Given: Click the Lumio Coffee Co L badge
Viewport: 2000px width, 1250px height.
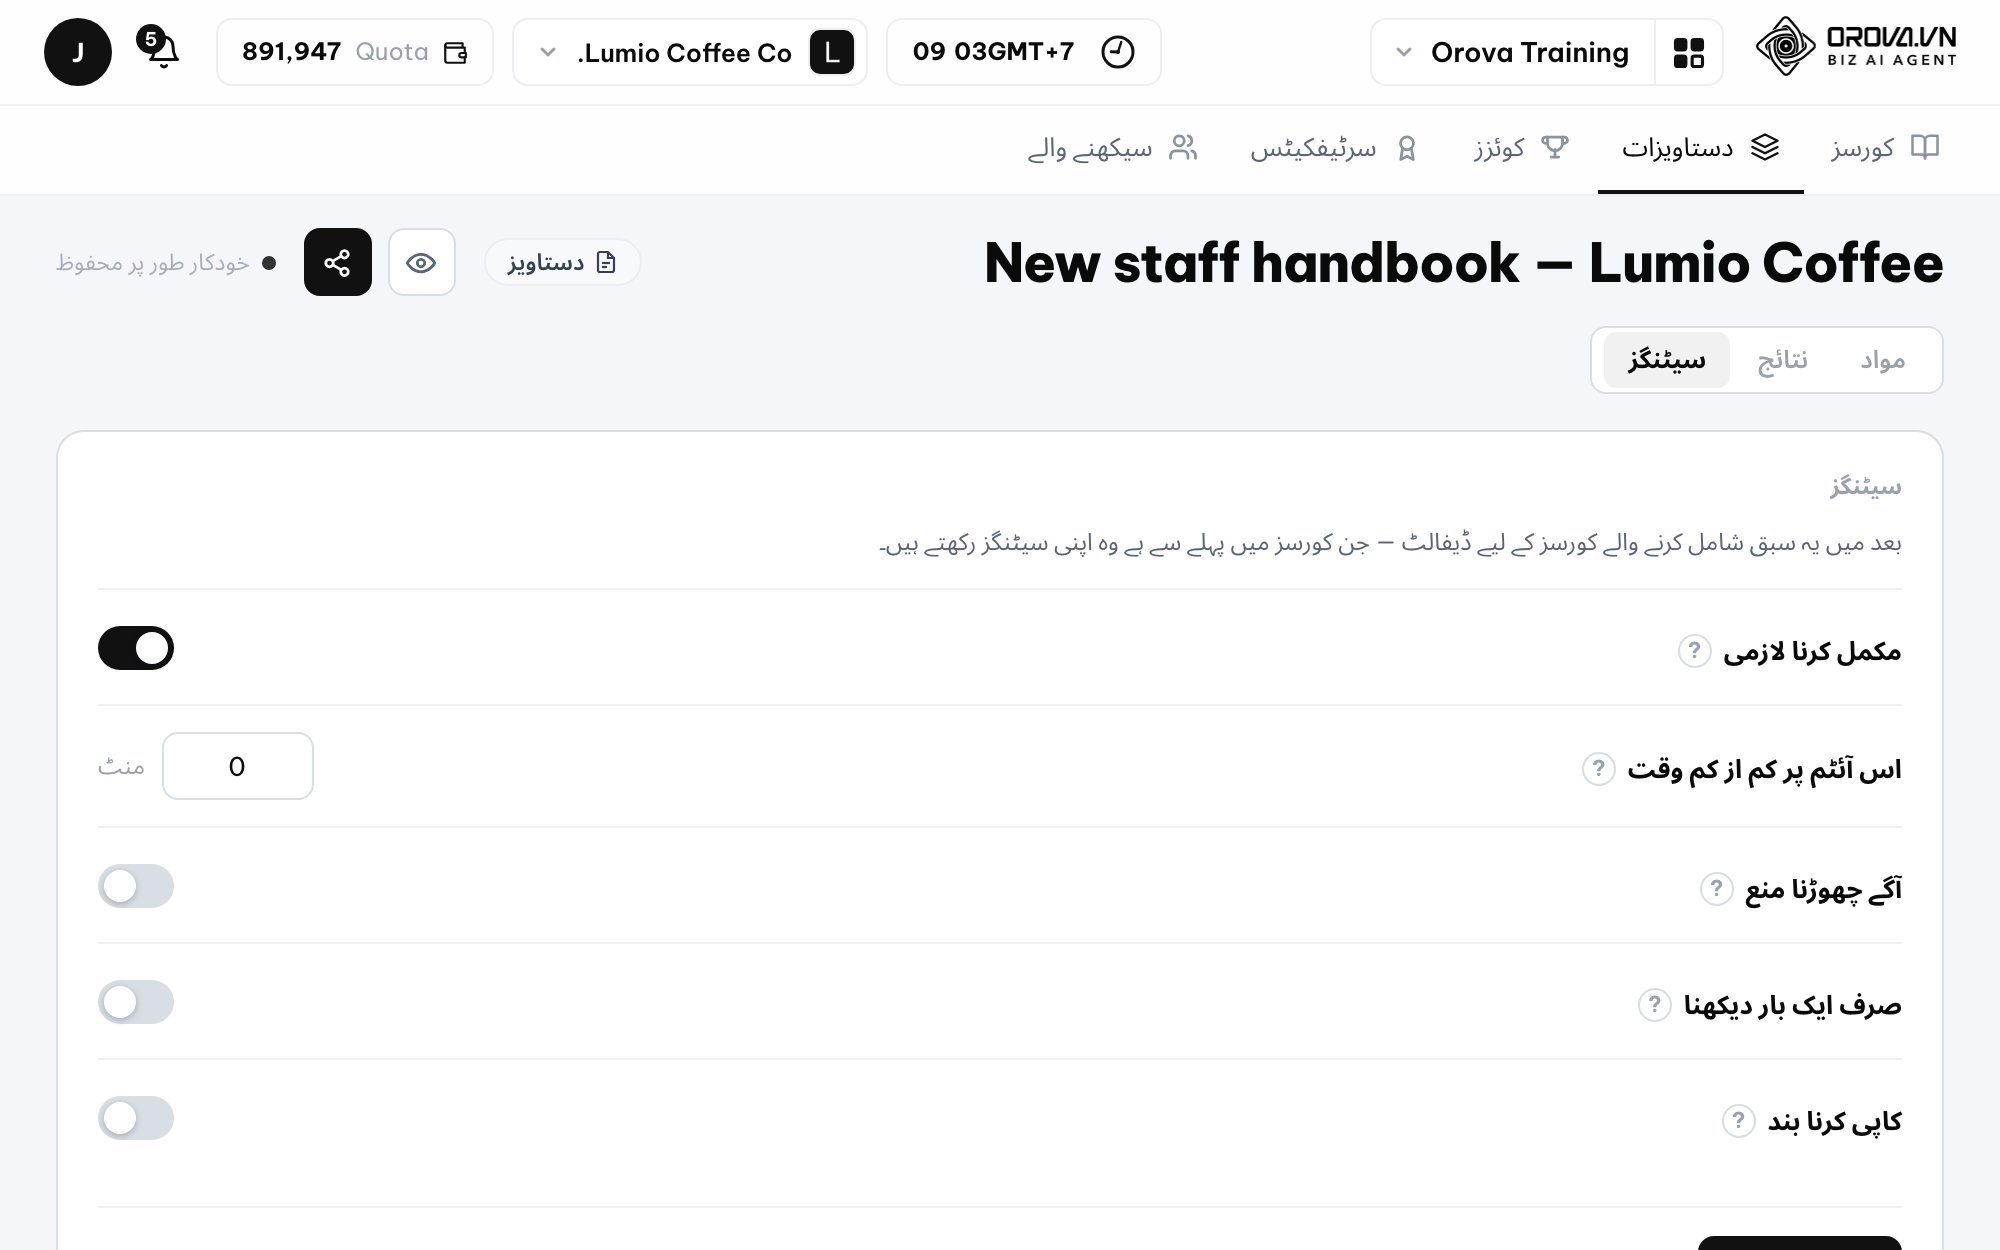Looking at the screenshot, I should (832, 52).
